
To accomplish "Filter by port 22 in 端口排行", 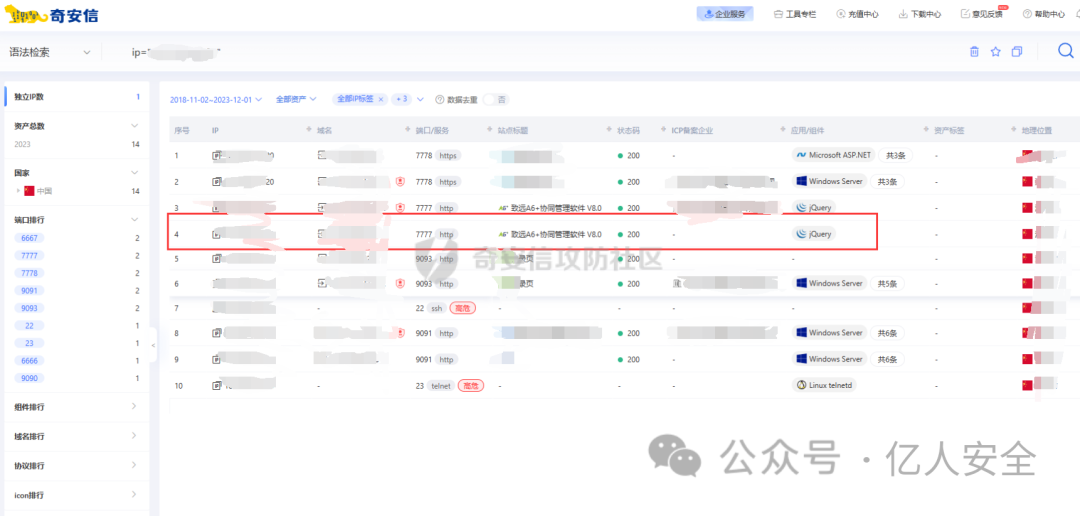I will pos(29,326).
